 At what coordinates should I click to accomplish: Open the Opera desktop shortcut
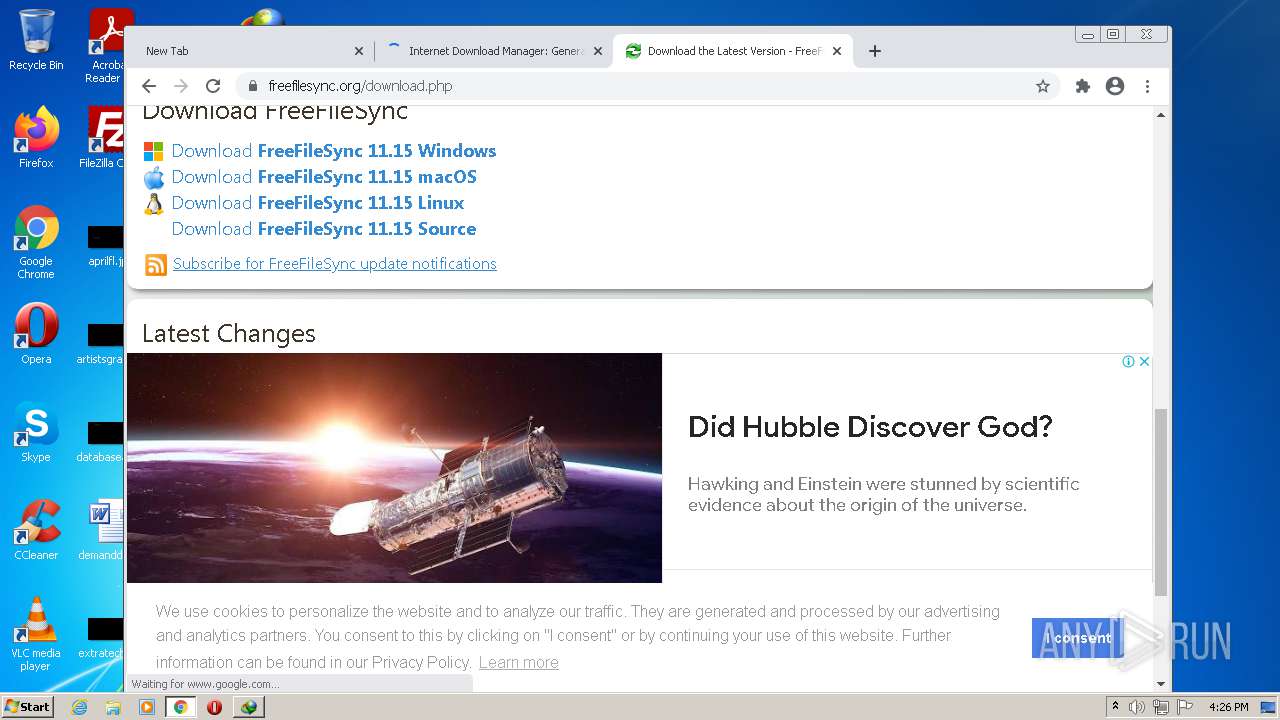click(x=36, y=334)
